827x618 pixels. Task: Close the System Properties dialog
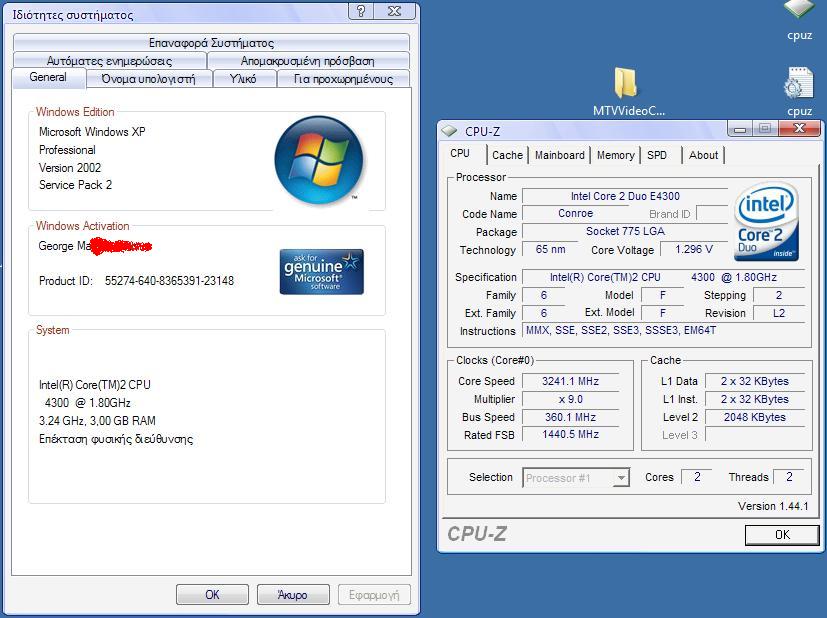pyautogui.click(x=395, y=11)
